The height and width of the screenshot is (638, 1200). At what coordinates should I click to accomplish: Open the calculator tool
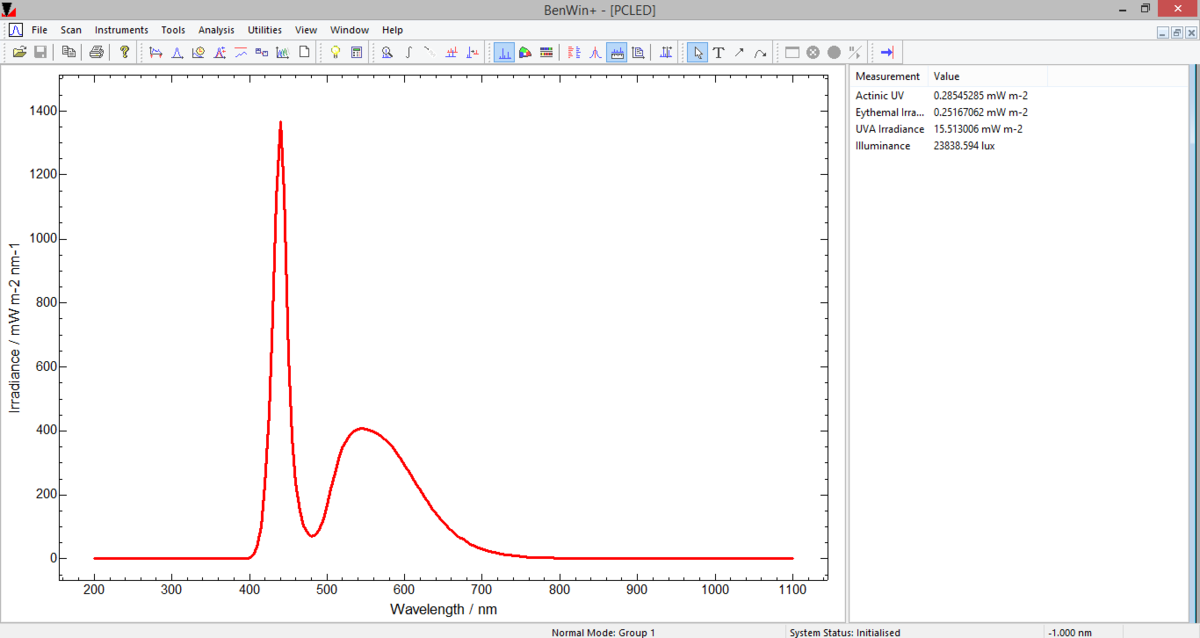point(356,51)
